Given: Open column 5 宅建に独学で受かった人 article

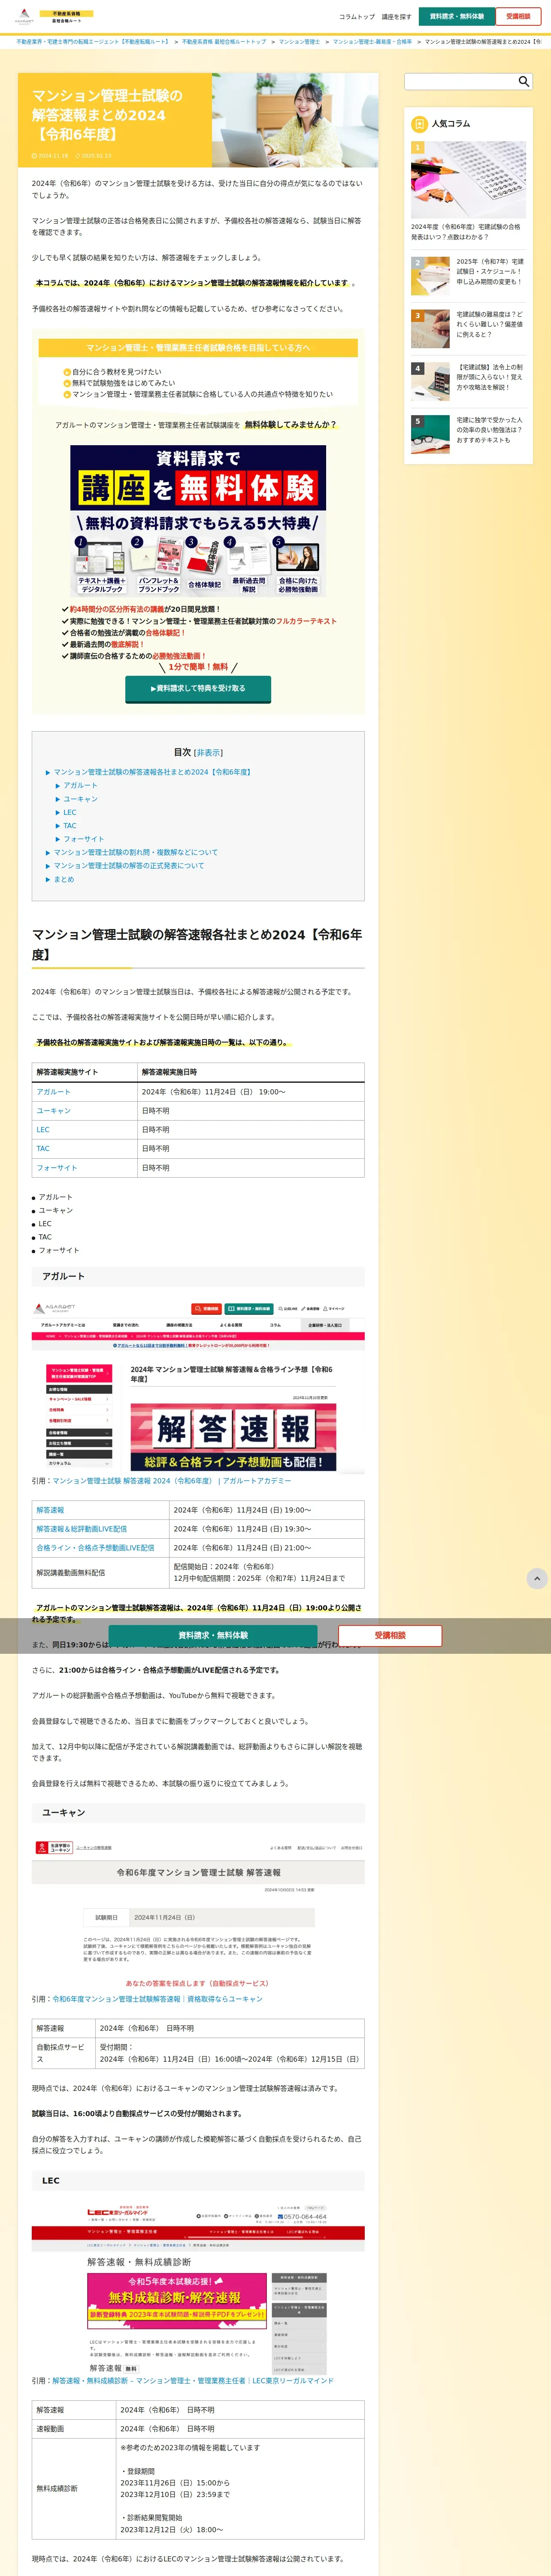Looking at the screenshot, I should click(x=490, y=430).
